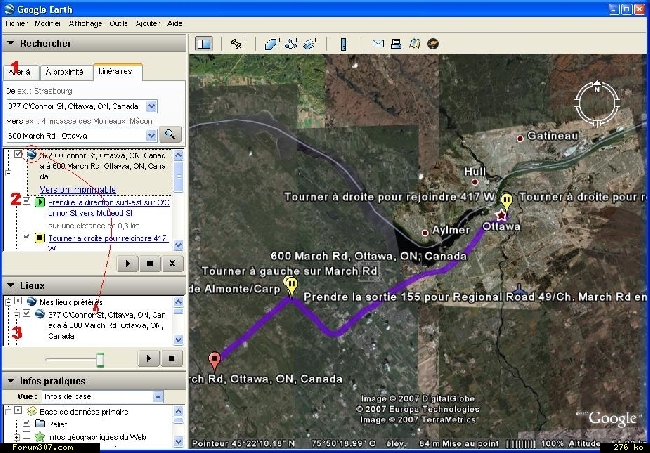Toggle the sidebar panel toolbar icon
This screenshot has height=453, width=650.
pos(204,44)
